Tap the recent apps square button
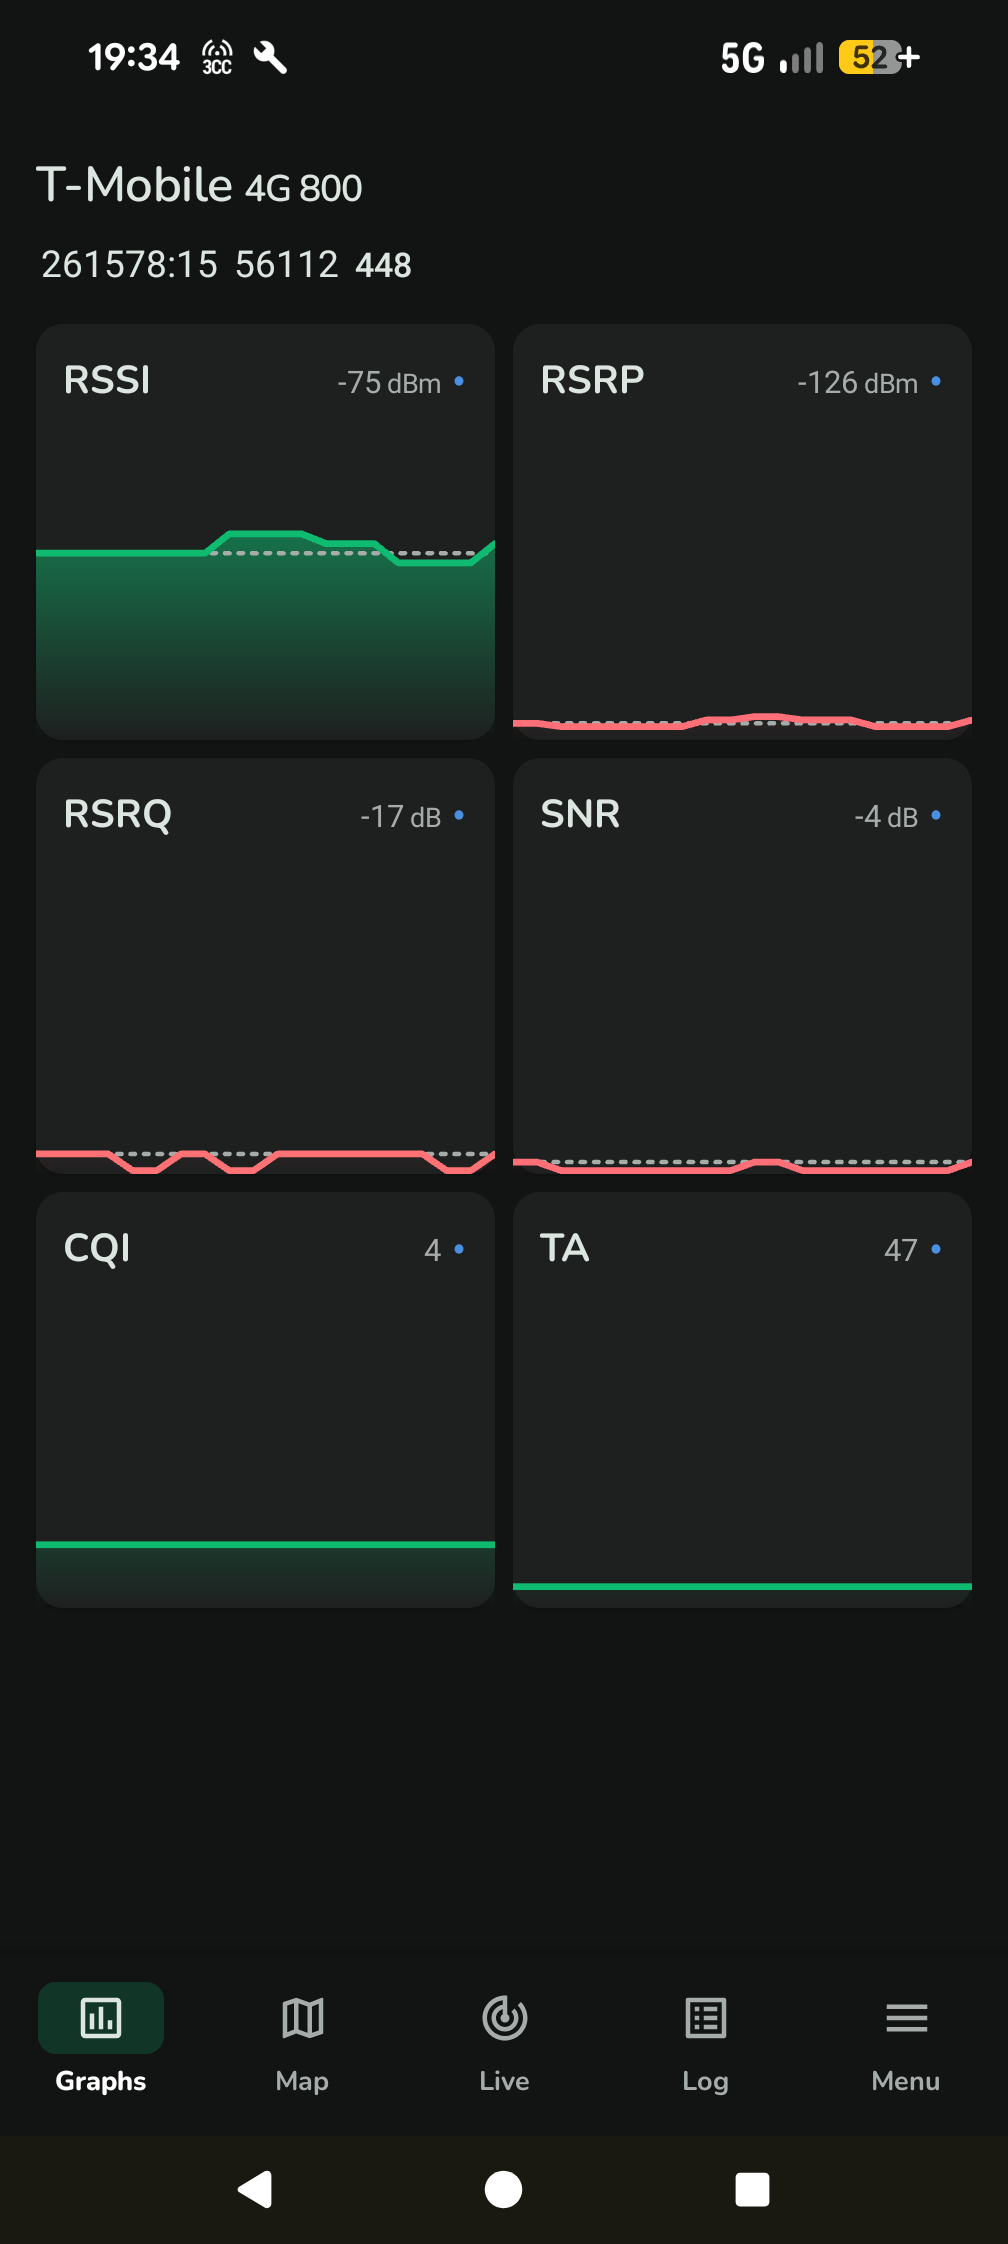 pos(752,2189)
